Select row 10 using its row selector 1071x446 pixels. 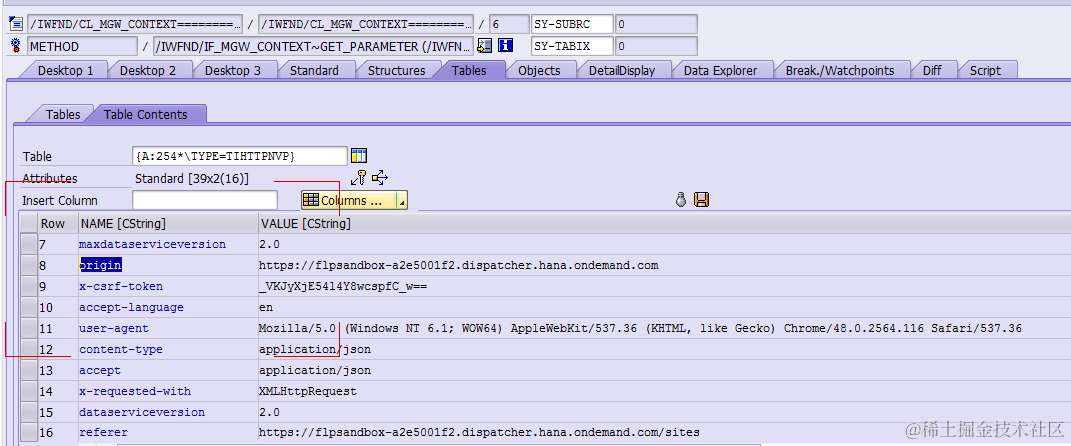coord(28,307)
